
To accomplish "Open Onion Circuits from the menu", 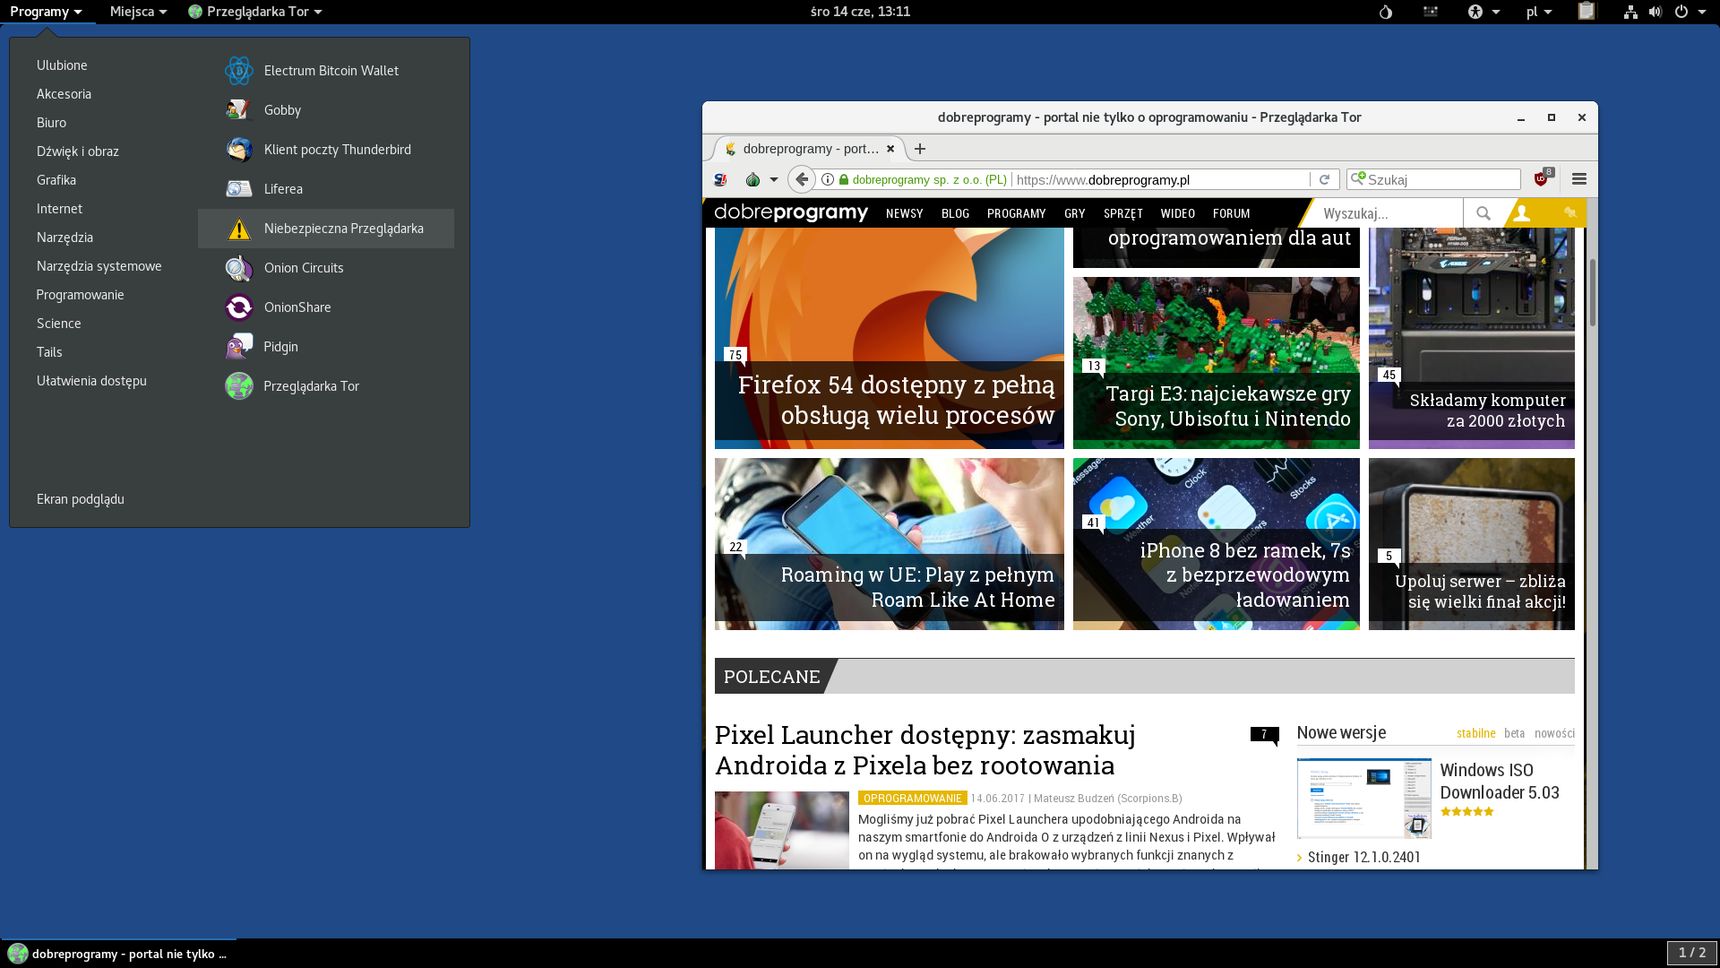I will [x=326, y=268].
